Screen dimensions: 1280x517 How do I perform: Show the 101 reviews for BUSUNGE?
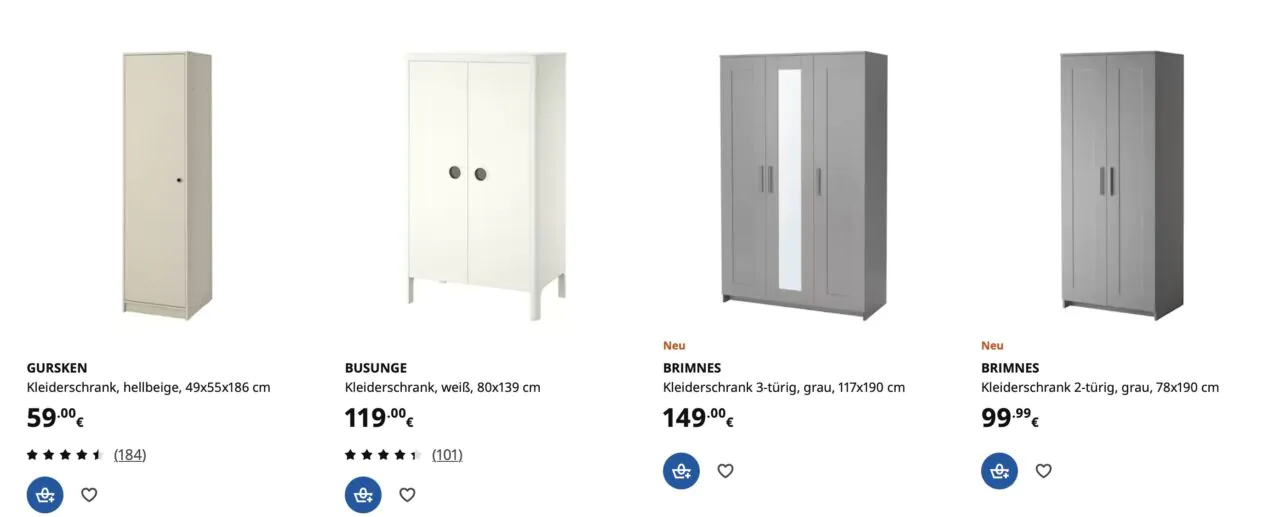click(447, 454)
